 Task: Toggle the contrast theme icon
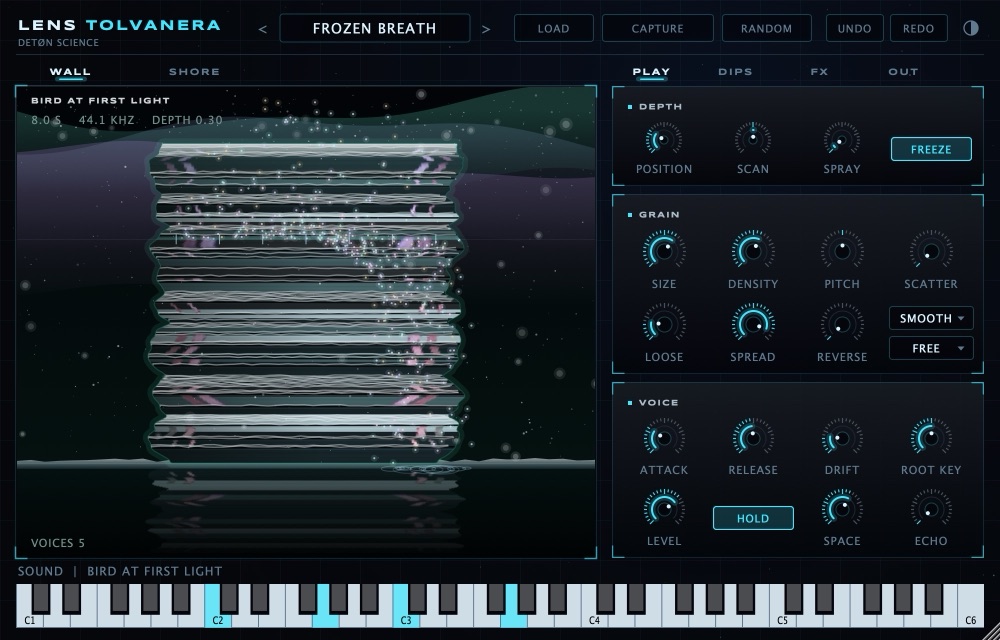coord(970,28)
